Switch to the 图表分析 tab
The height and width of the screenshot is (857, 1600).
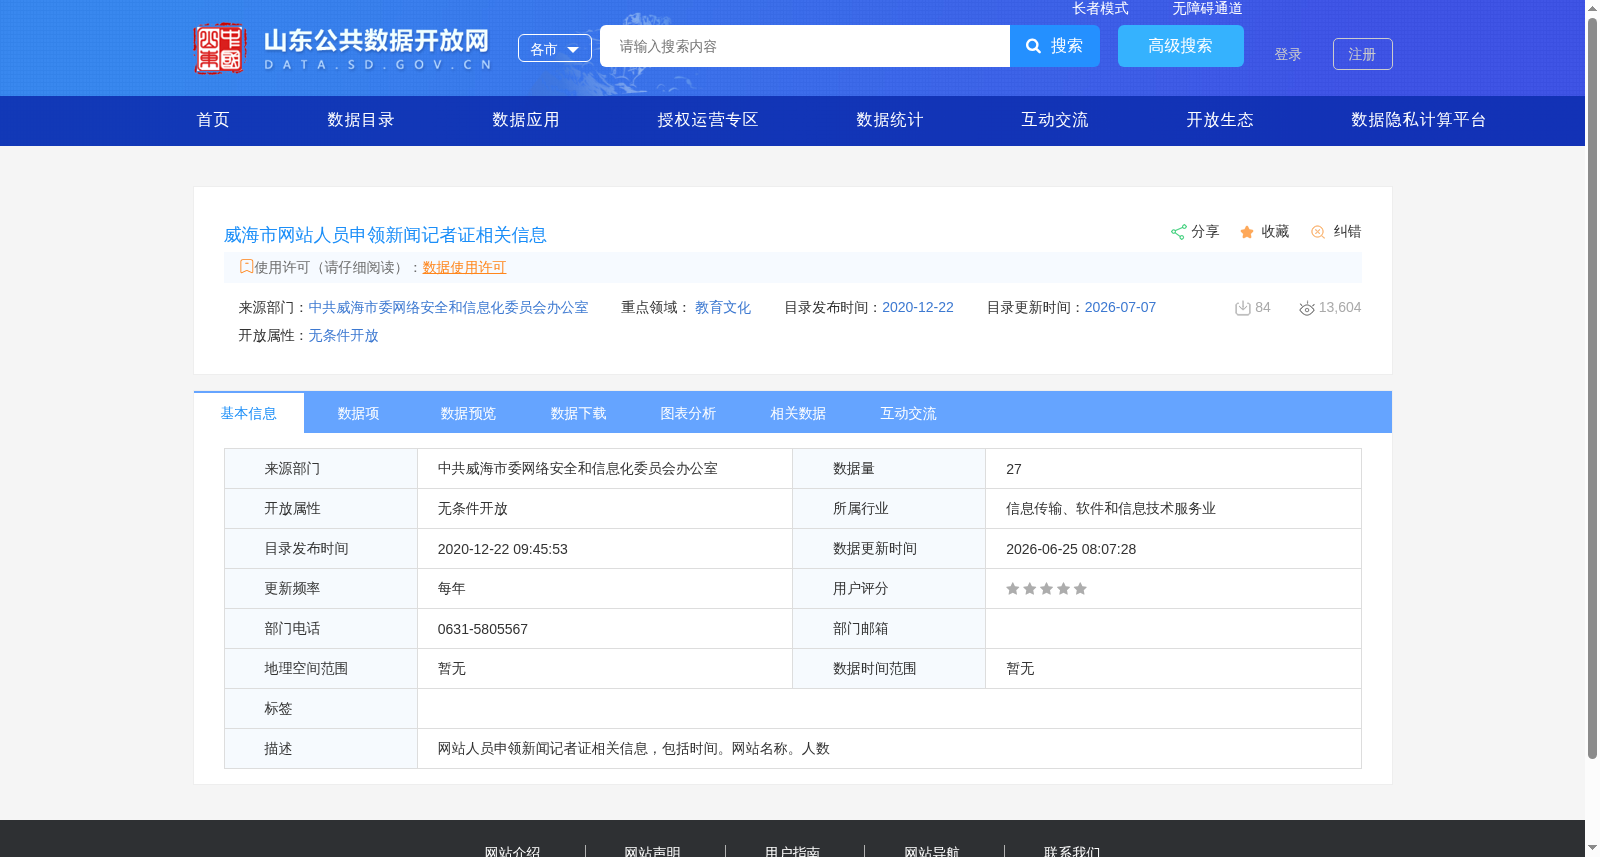point(689,413)
